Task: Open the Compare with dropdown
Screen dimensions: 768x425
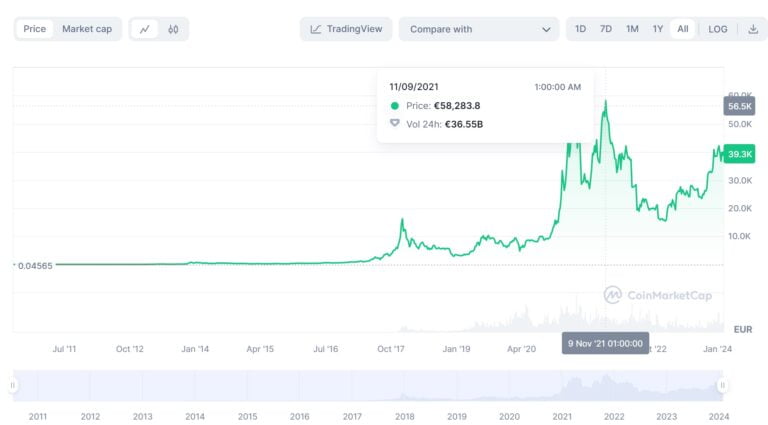Action: click(x=478, y=29)
